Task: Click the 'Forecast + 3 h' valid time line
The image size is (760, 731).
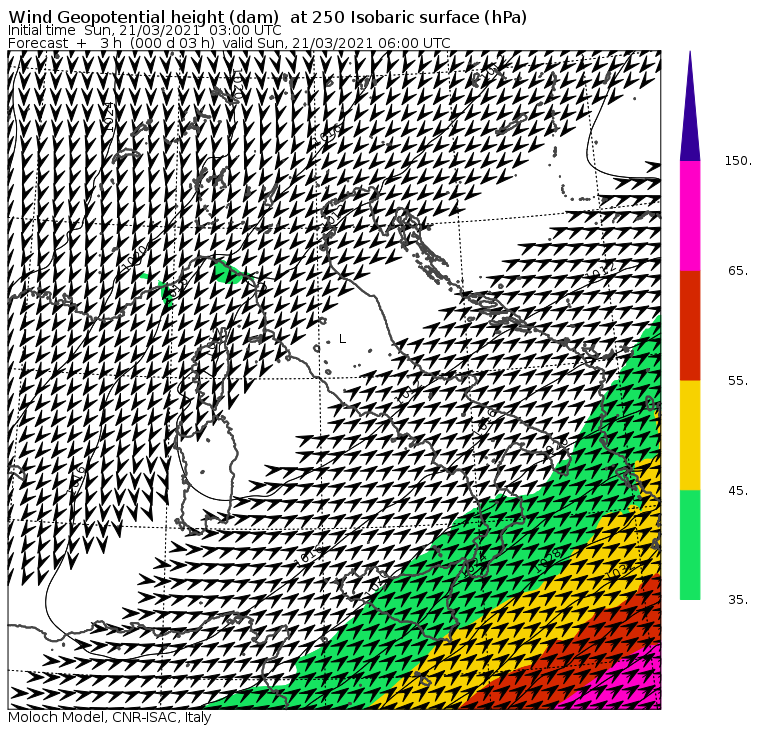Action: [x=229, y=43]
